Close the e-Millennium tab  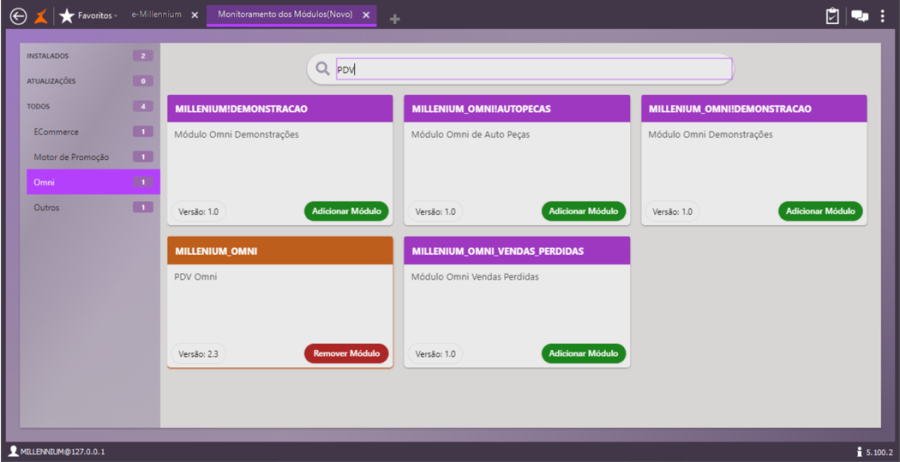pyautogui.click(x=195, y=15)
